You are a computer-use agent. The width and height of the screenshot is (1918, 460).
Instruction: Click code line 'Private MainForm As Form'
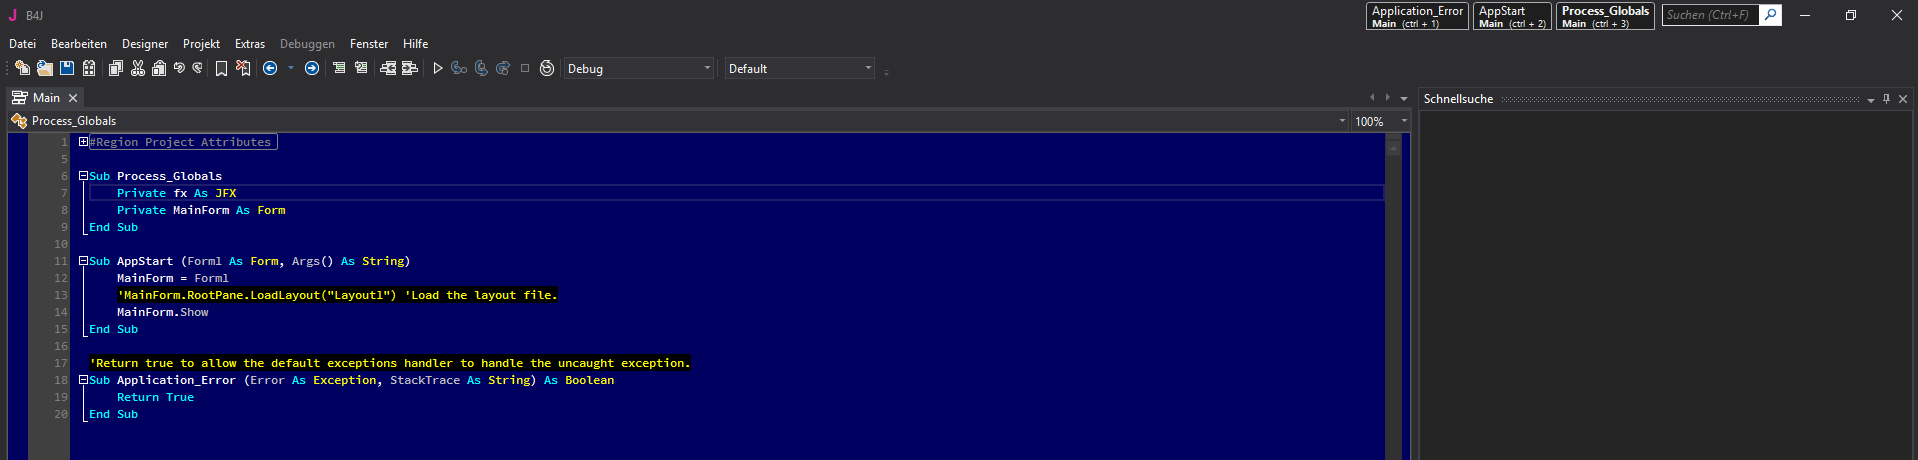[x=201, y=210]
